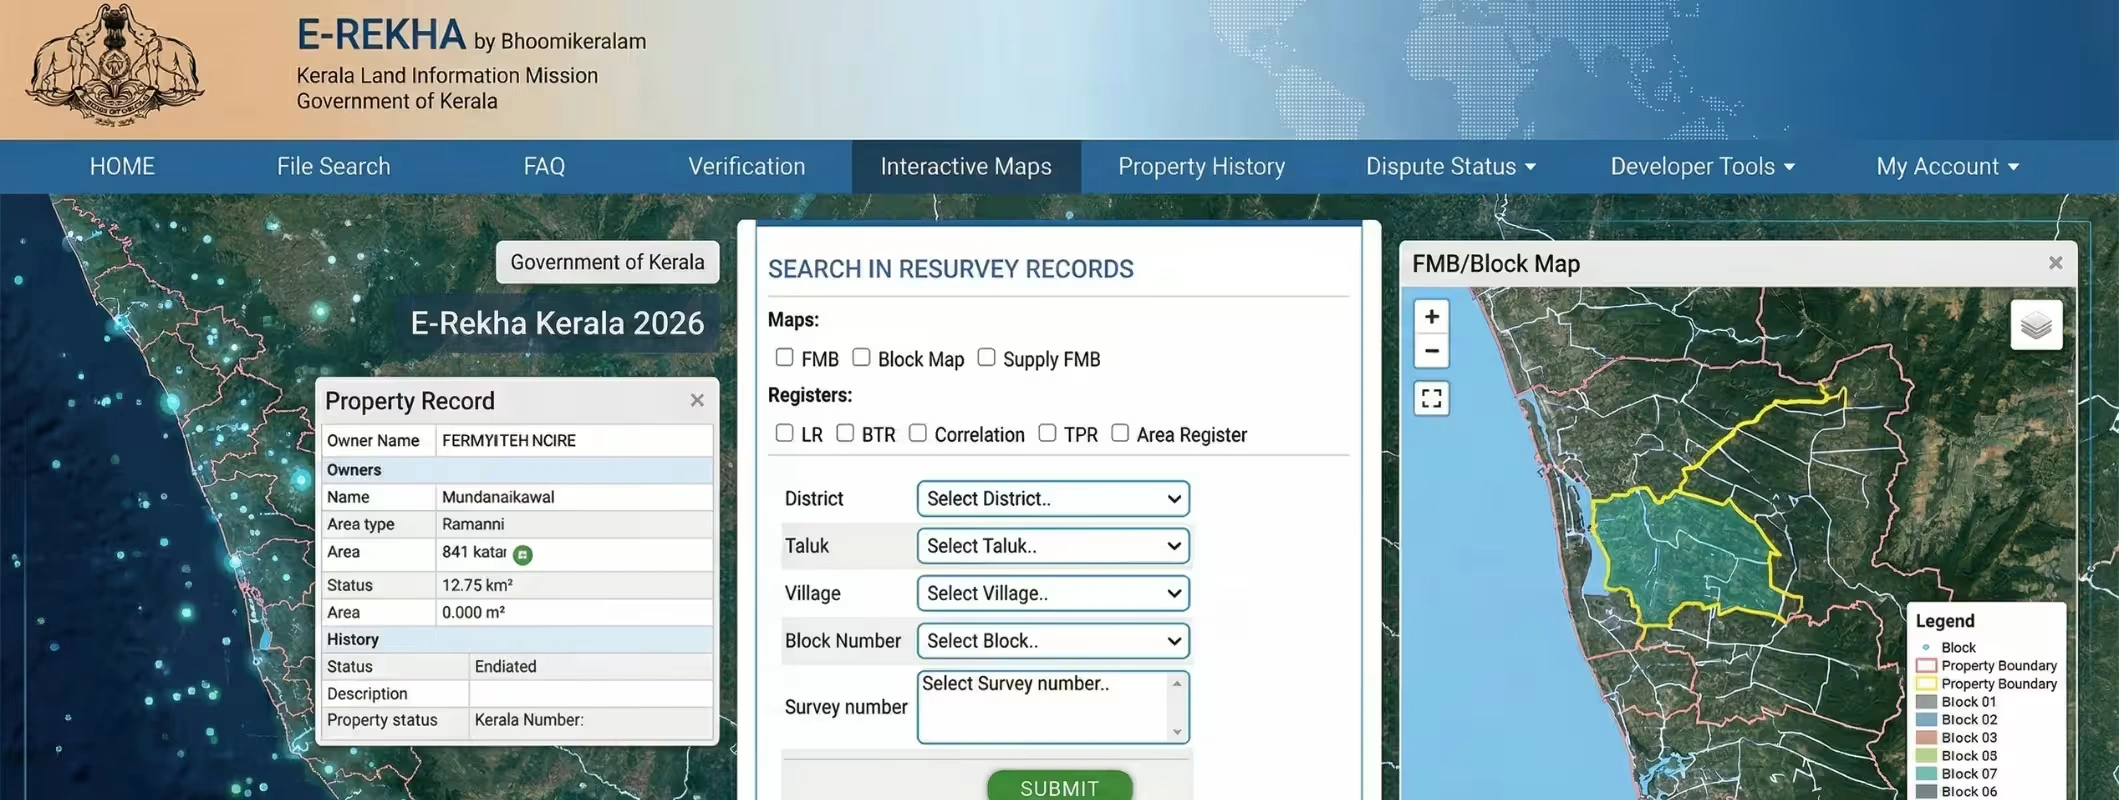
Task: Click the Owners section header
Action: point(518,470)
